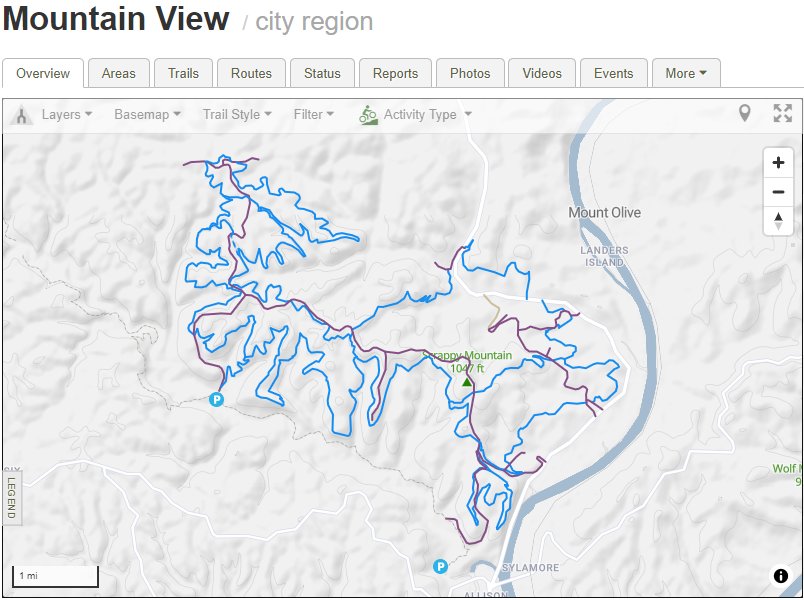Expand the Layers dropdown

point(67,114)
